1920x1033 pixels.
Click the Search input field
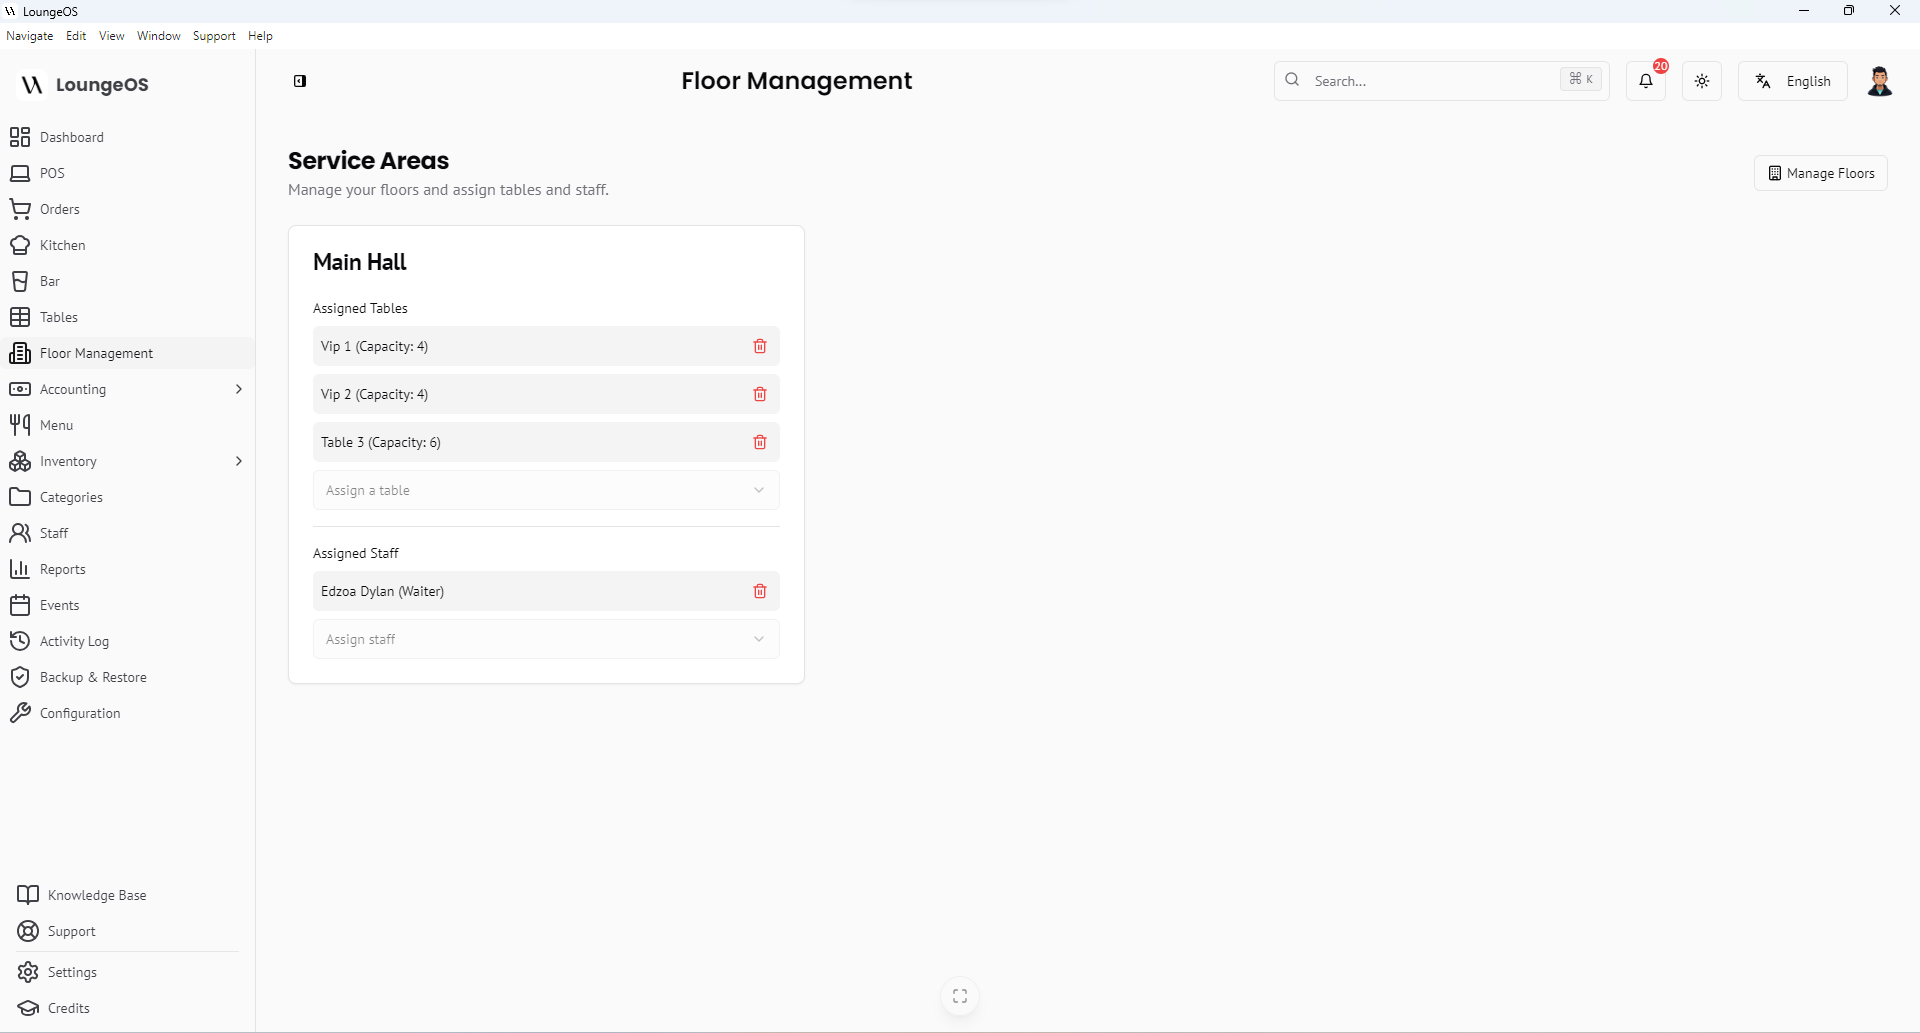pos(1430,81)
